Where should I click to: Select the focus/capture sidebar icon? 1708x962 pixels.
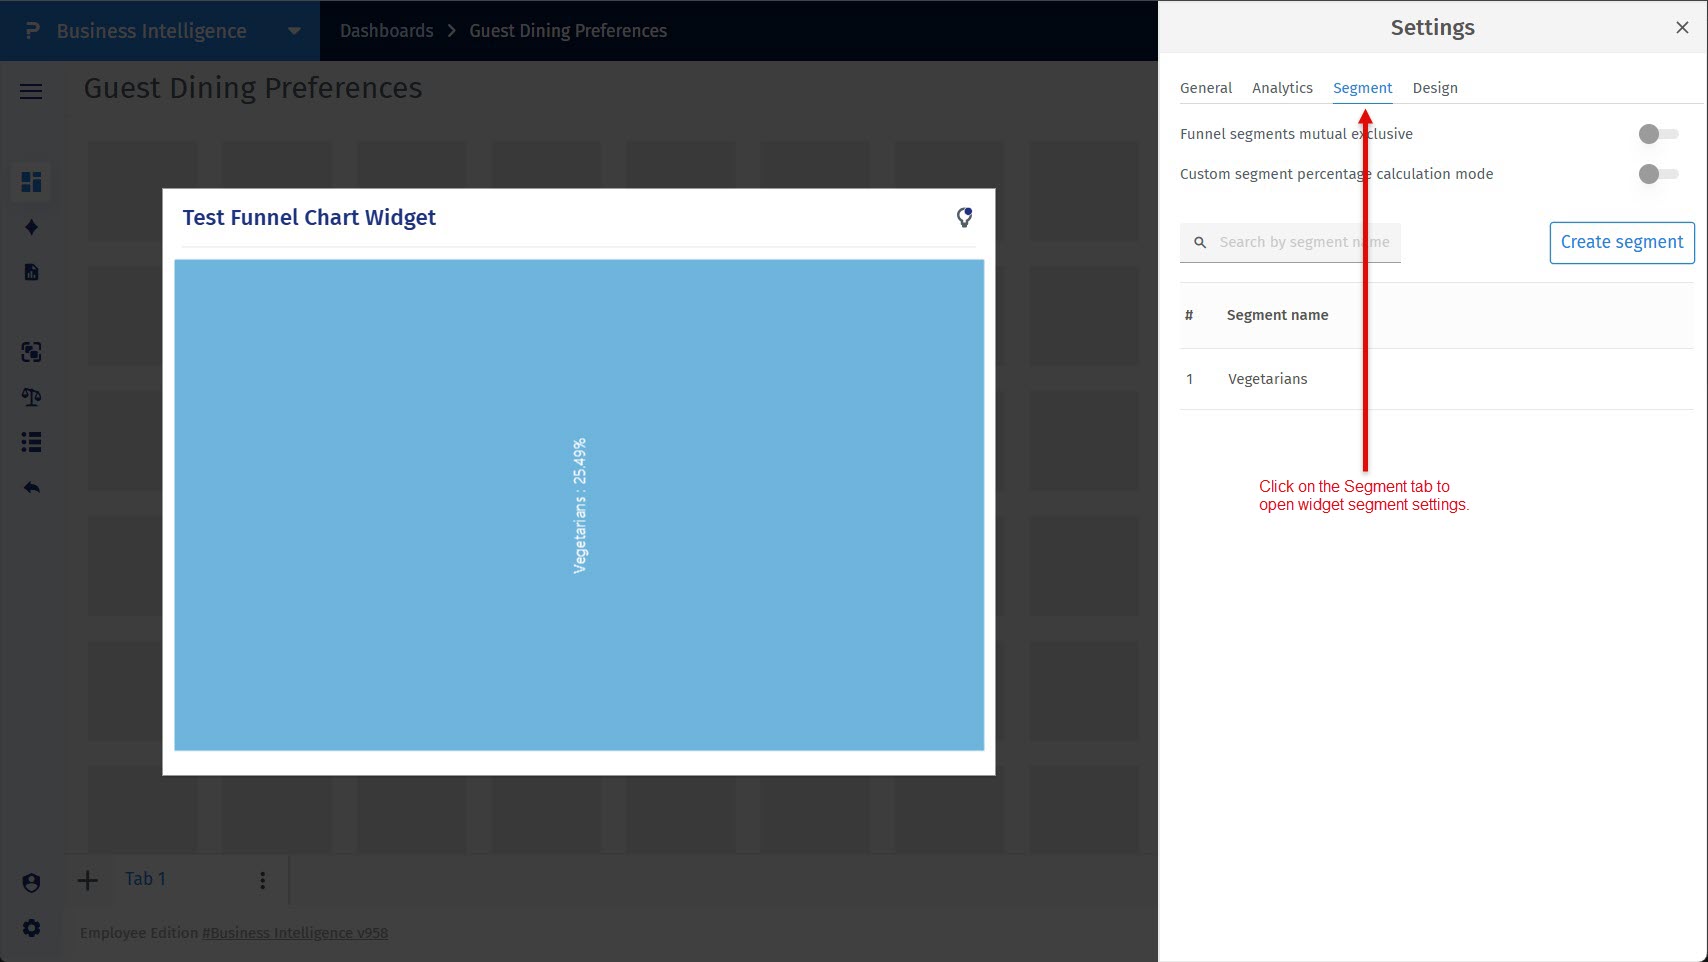(x=31, y=352)
